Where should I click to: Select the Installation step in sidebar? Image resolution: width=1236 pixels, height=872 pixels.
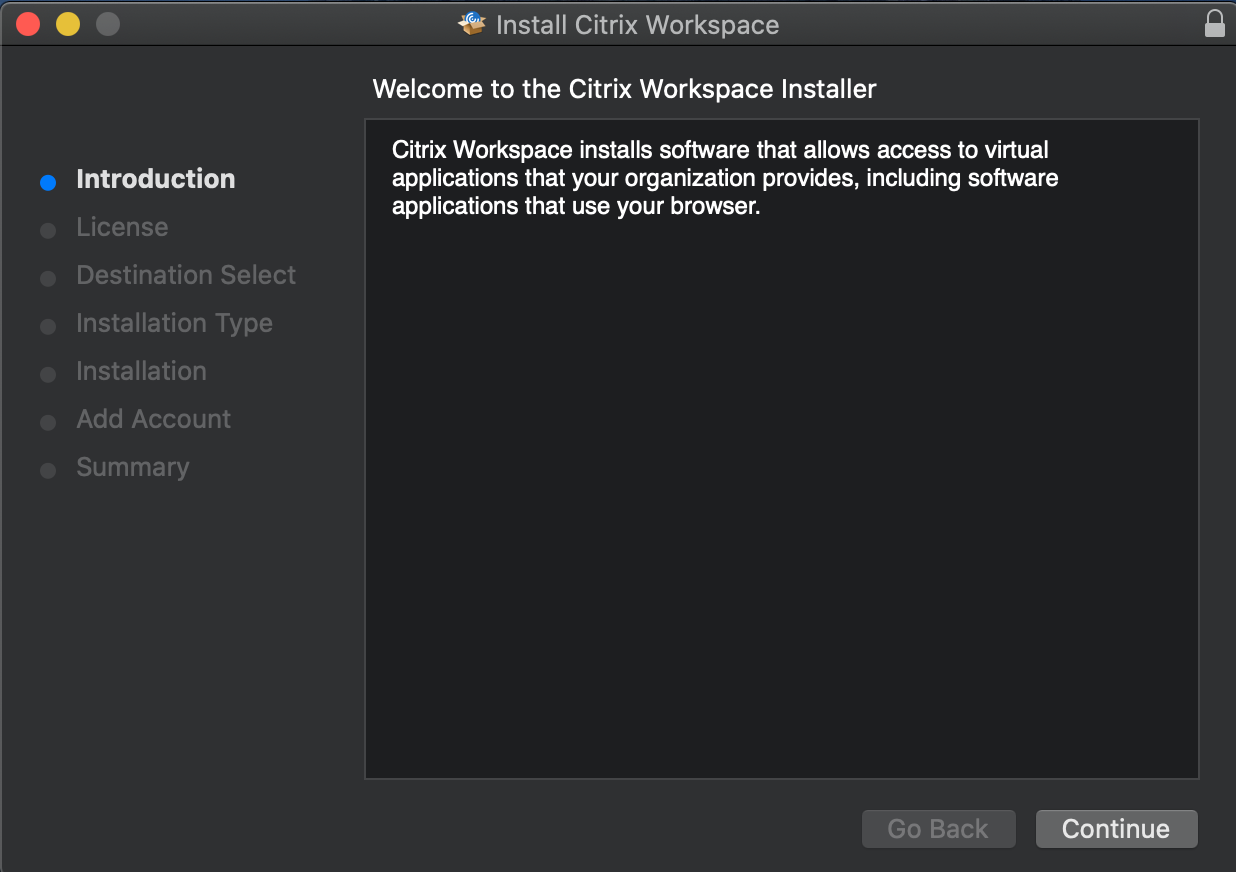tap(141, 371)
